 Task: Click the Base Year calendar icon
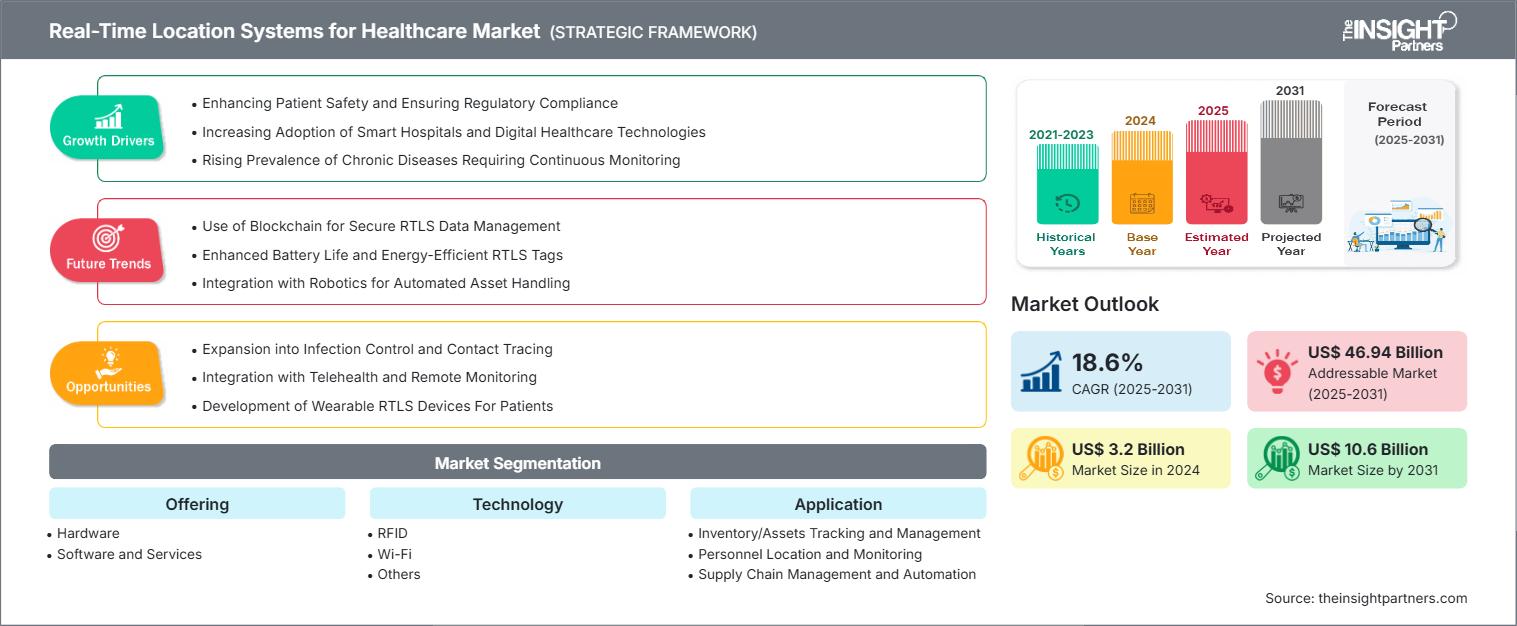(x=1142, y=203)
